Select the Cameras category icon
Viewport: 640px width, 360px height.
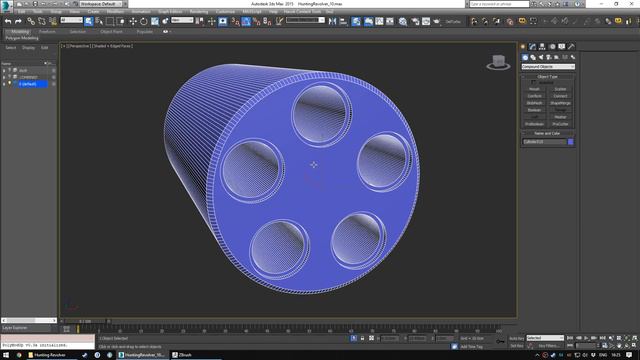[549, 57]
